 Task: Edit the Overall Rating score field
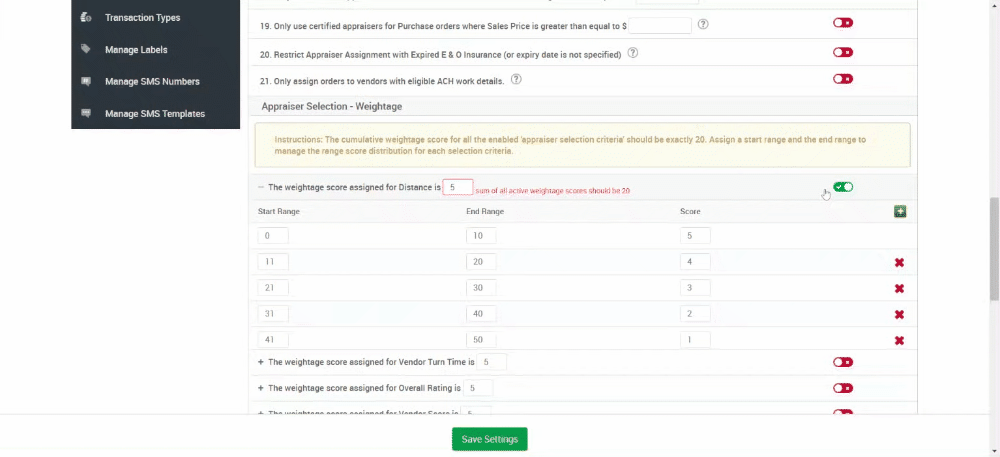tap(478, 388)
